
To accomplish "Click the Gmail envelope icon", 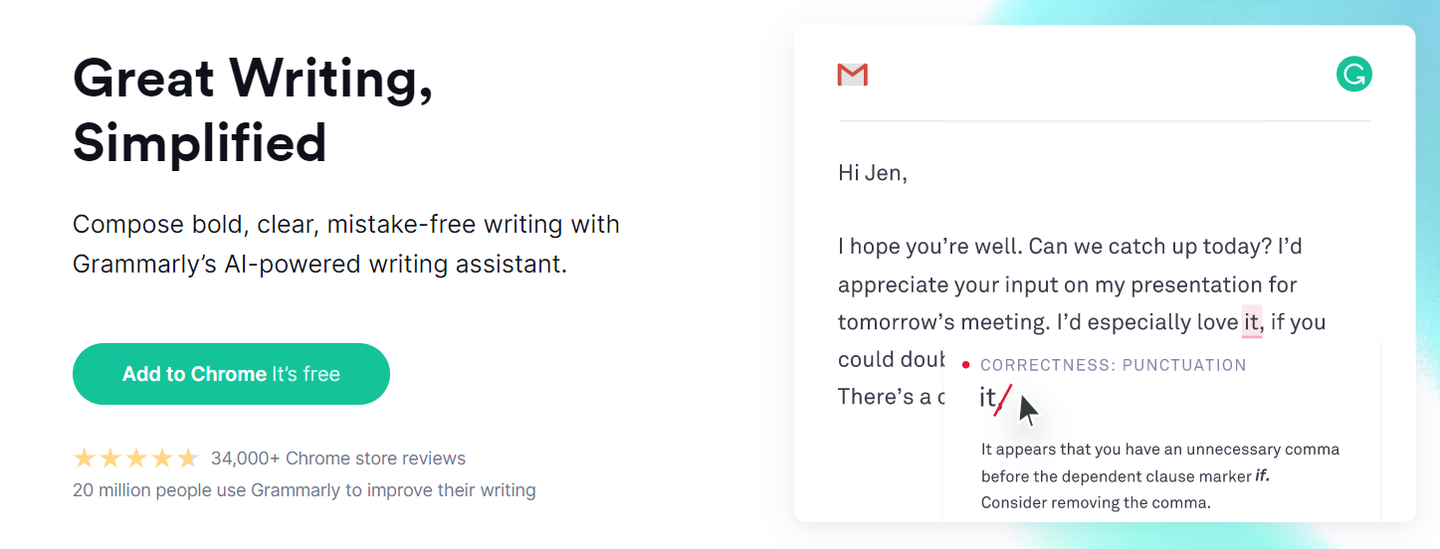I will (x=852, y=75).
